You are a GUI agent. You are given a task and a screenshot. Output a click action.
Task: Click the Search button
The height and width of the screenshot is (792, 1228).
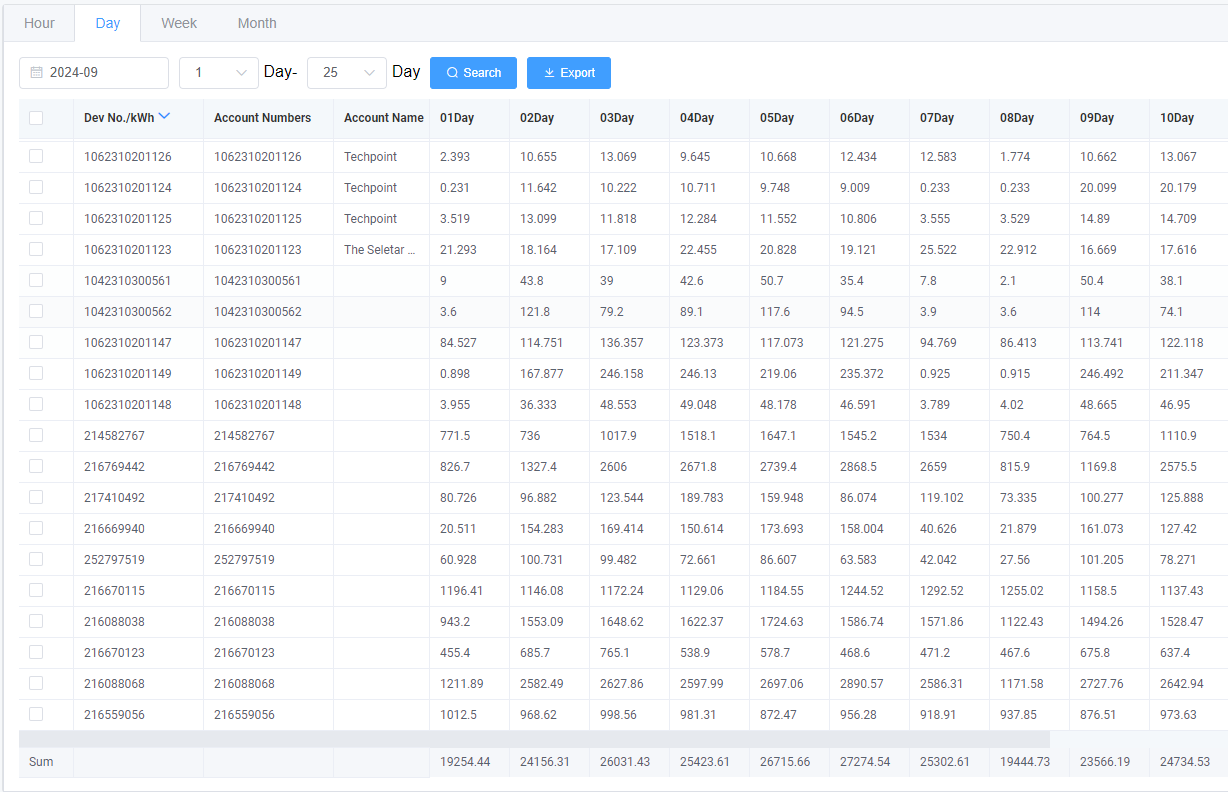(473, 73)
